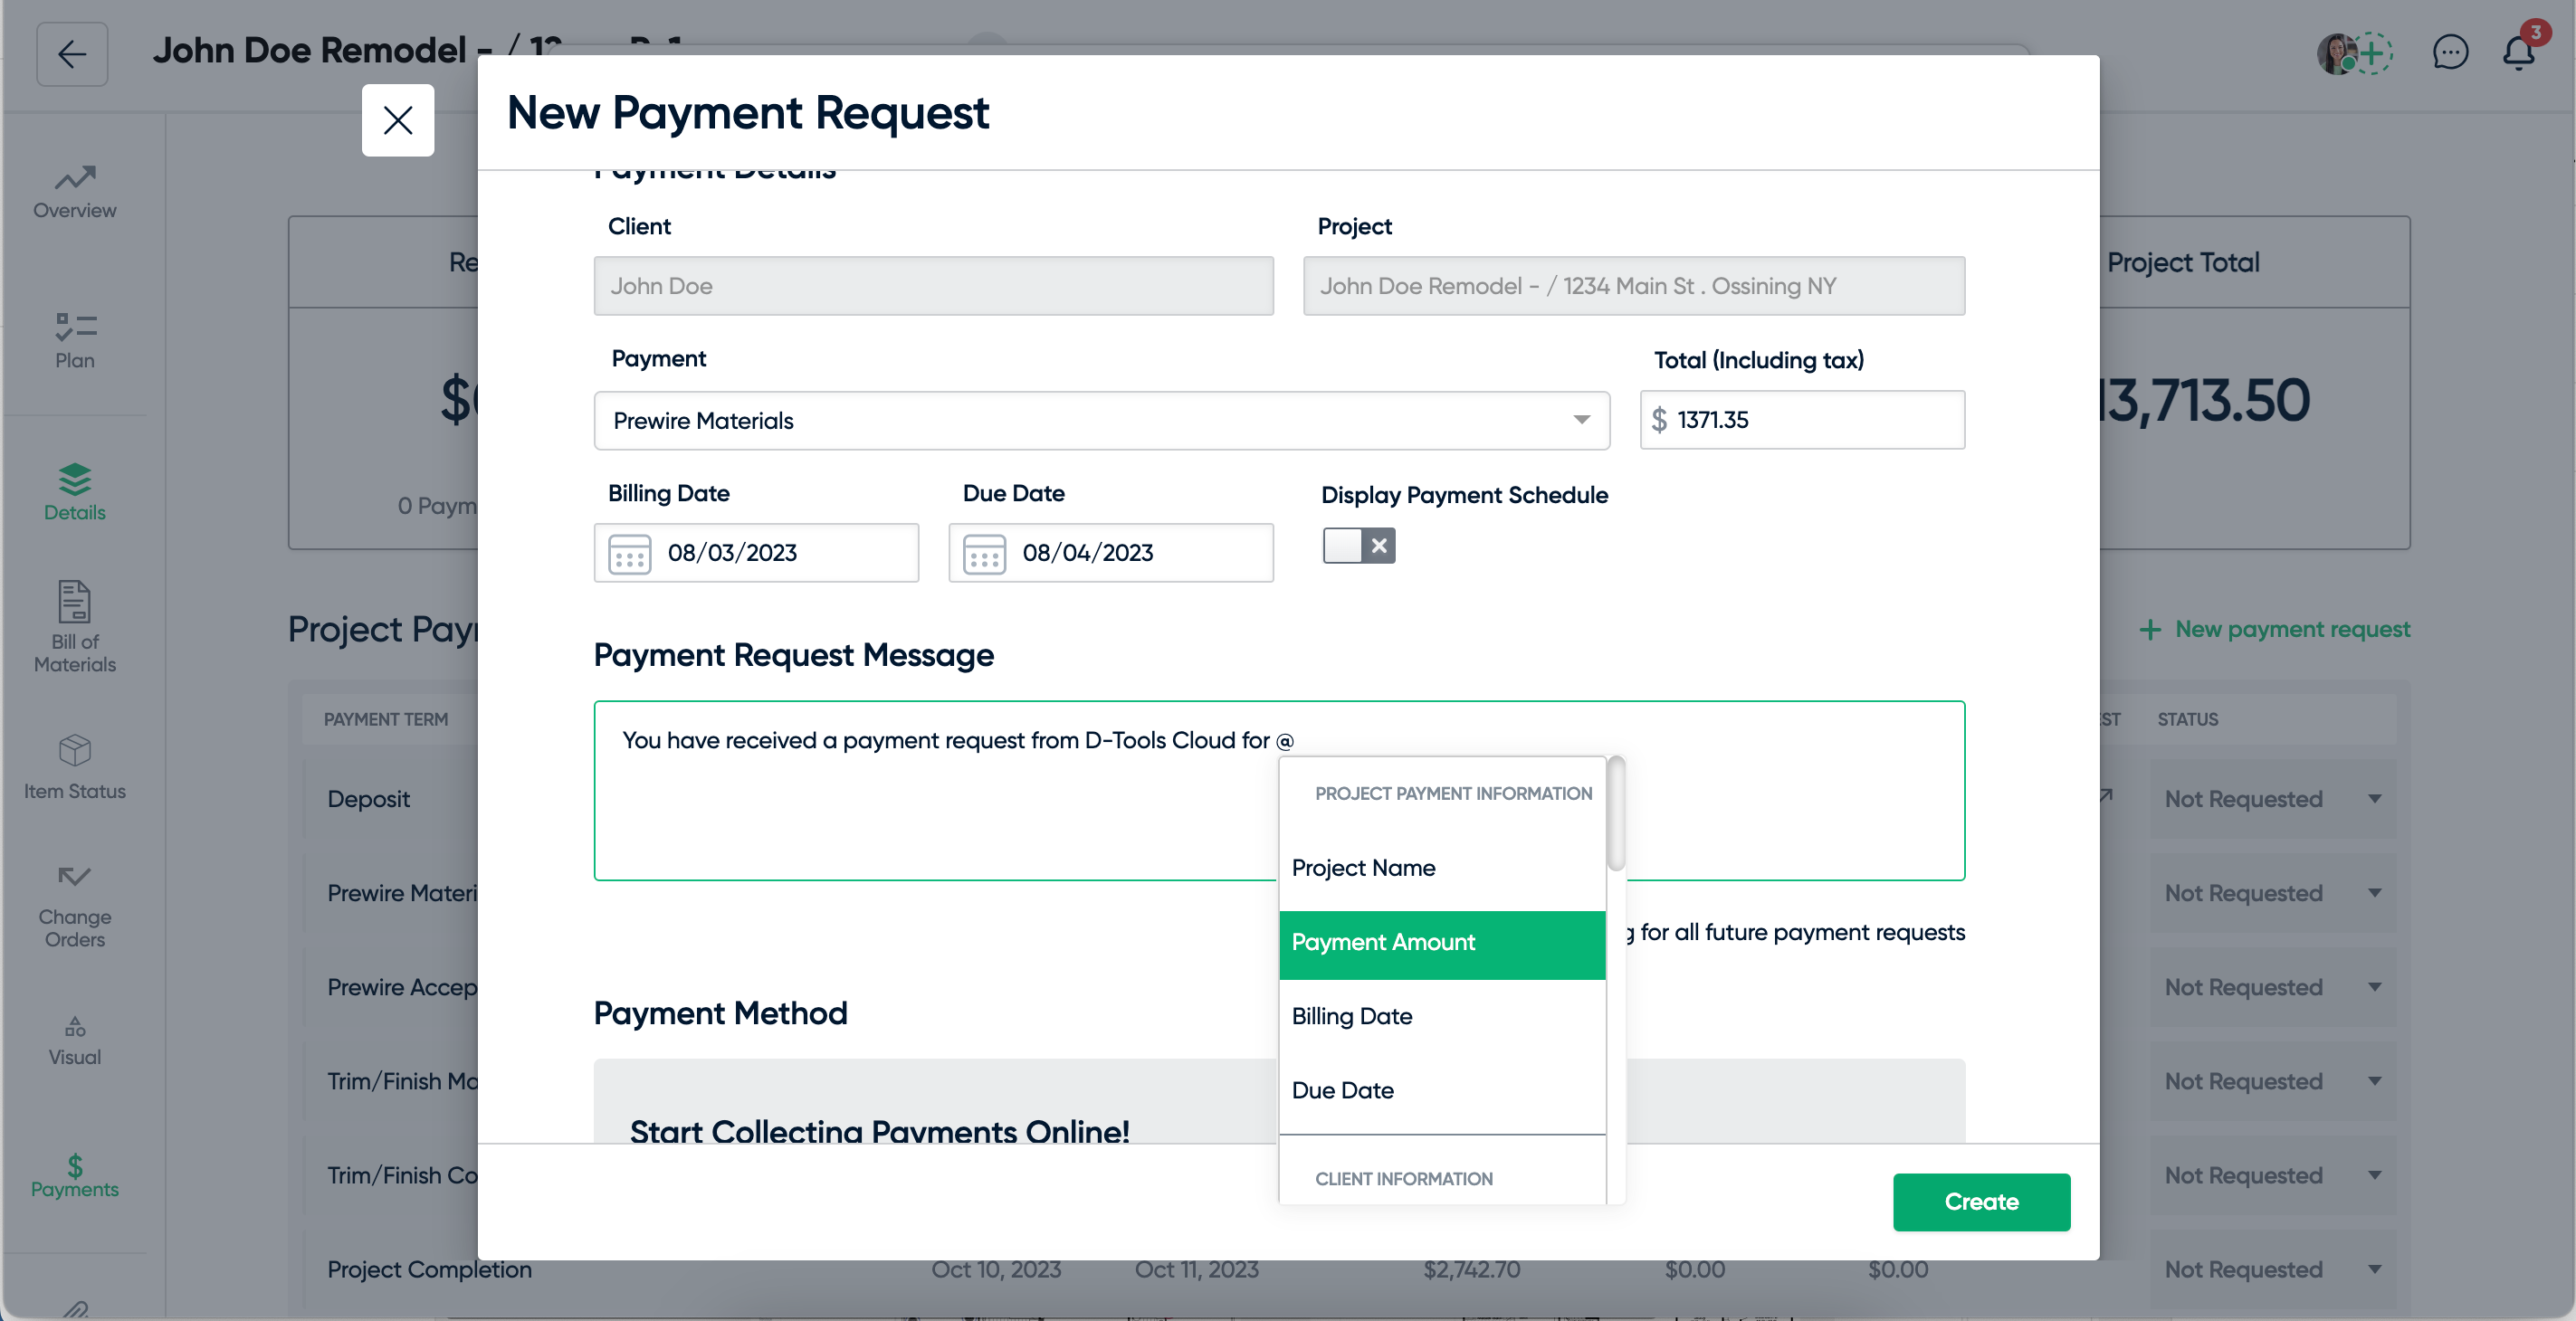Image resolution: width=2576 pixels, height=1321 pixels.
Task: Click the mention list scrollbar
Action: (1615, 814)
